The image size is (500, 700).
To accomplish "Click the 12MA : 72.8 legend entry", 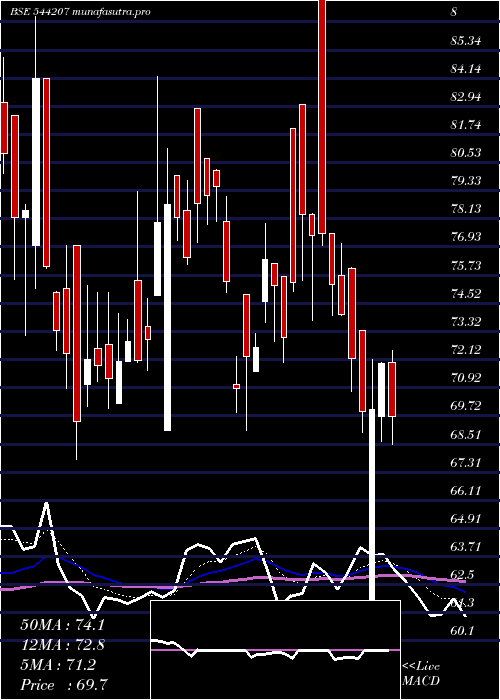I will point(62,645).
